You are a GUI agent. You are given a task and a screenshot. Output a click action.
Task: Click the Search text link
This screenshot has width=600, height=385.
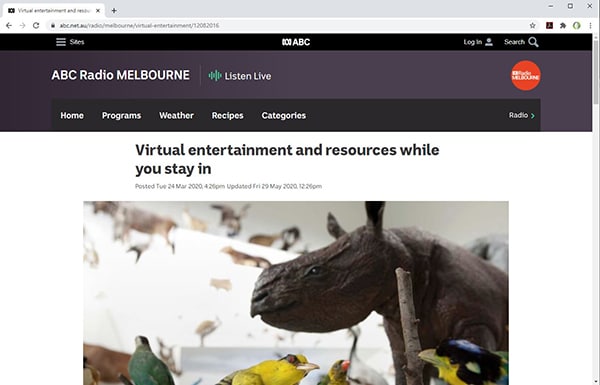click(514, 42)
